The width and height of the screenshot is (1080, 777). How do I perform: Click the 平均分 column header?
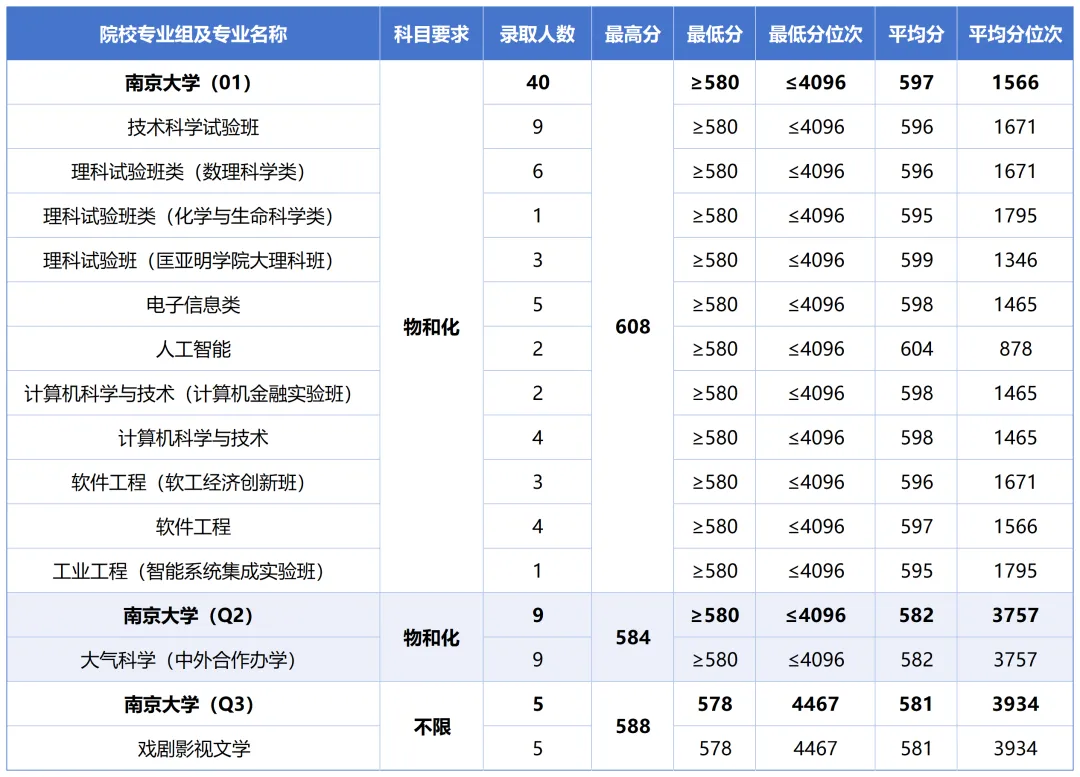(x=916, y=34)
